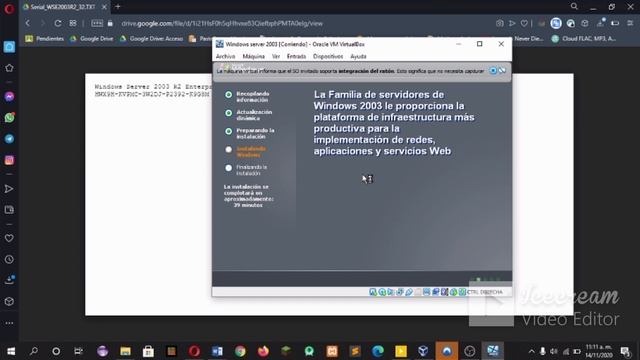640x360 pixels.
Task: Open the Google Driver Acceso bookmark
Action: coord(151,39)
